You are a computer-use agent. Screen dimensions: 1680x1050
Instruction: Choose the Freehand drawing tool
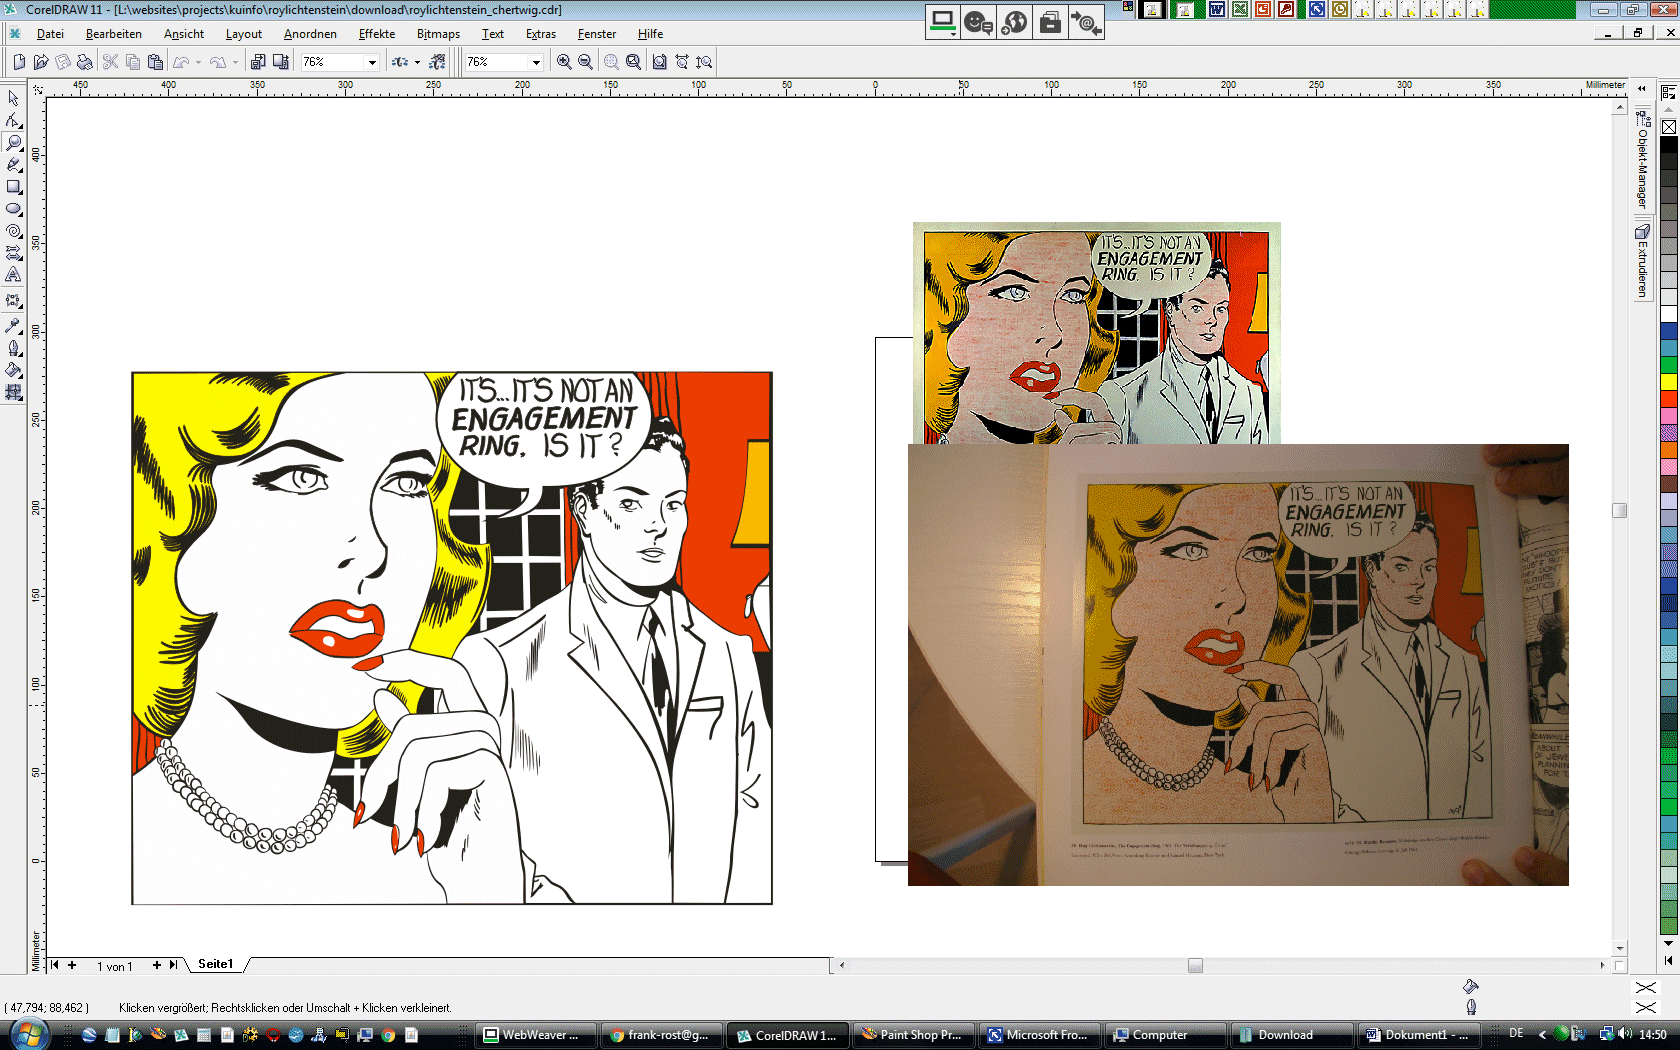coord(13,164)
